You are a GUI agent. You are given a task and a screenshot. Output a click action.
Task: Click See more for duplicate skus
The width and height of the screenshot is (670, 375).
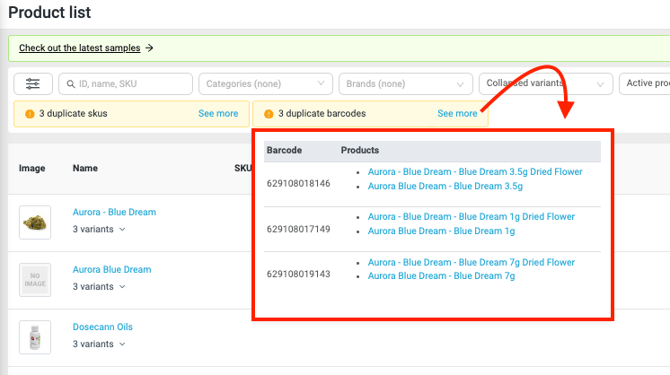tap(218, 114)
